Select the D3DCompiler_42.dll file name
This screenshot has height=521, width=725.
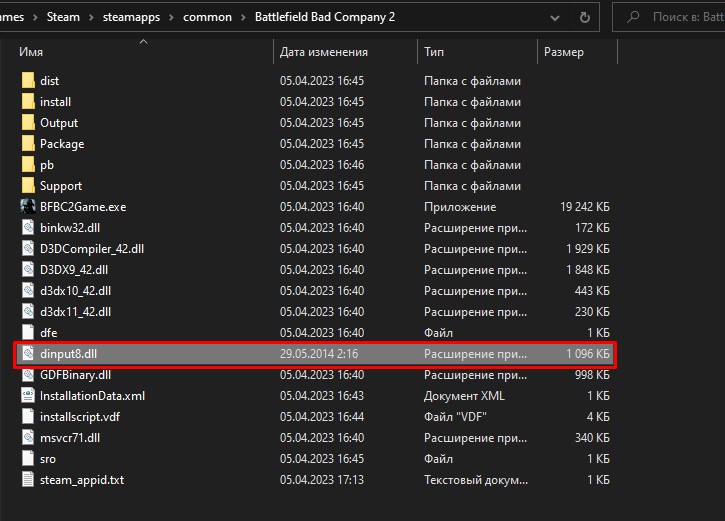(92, 249)
